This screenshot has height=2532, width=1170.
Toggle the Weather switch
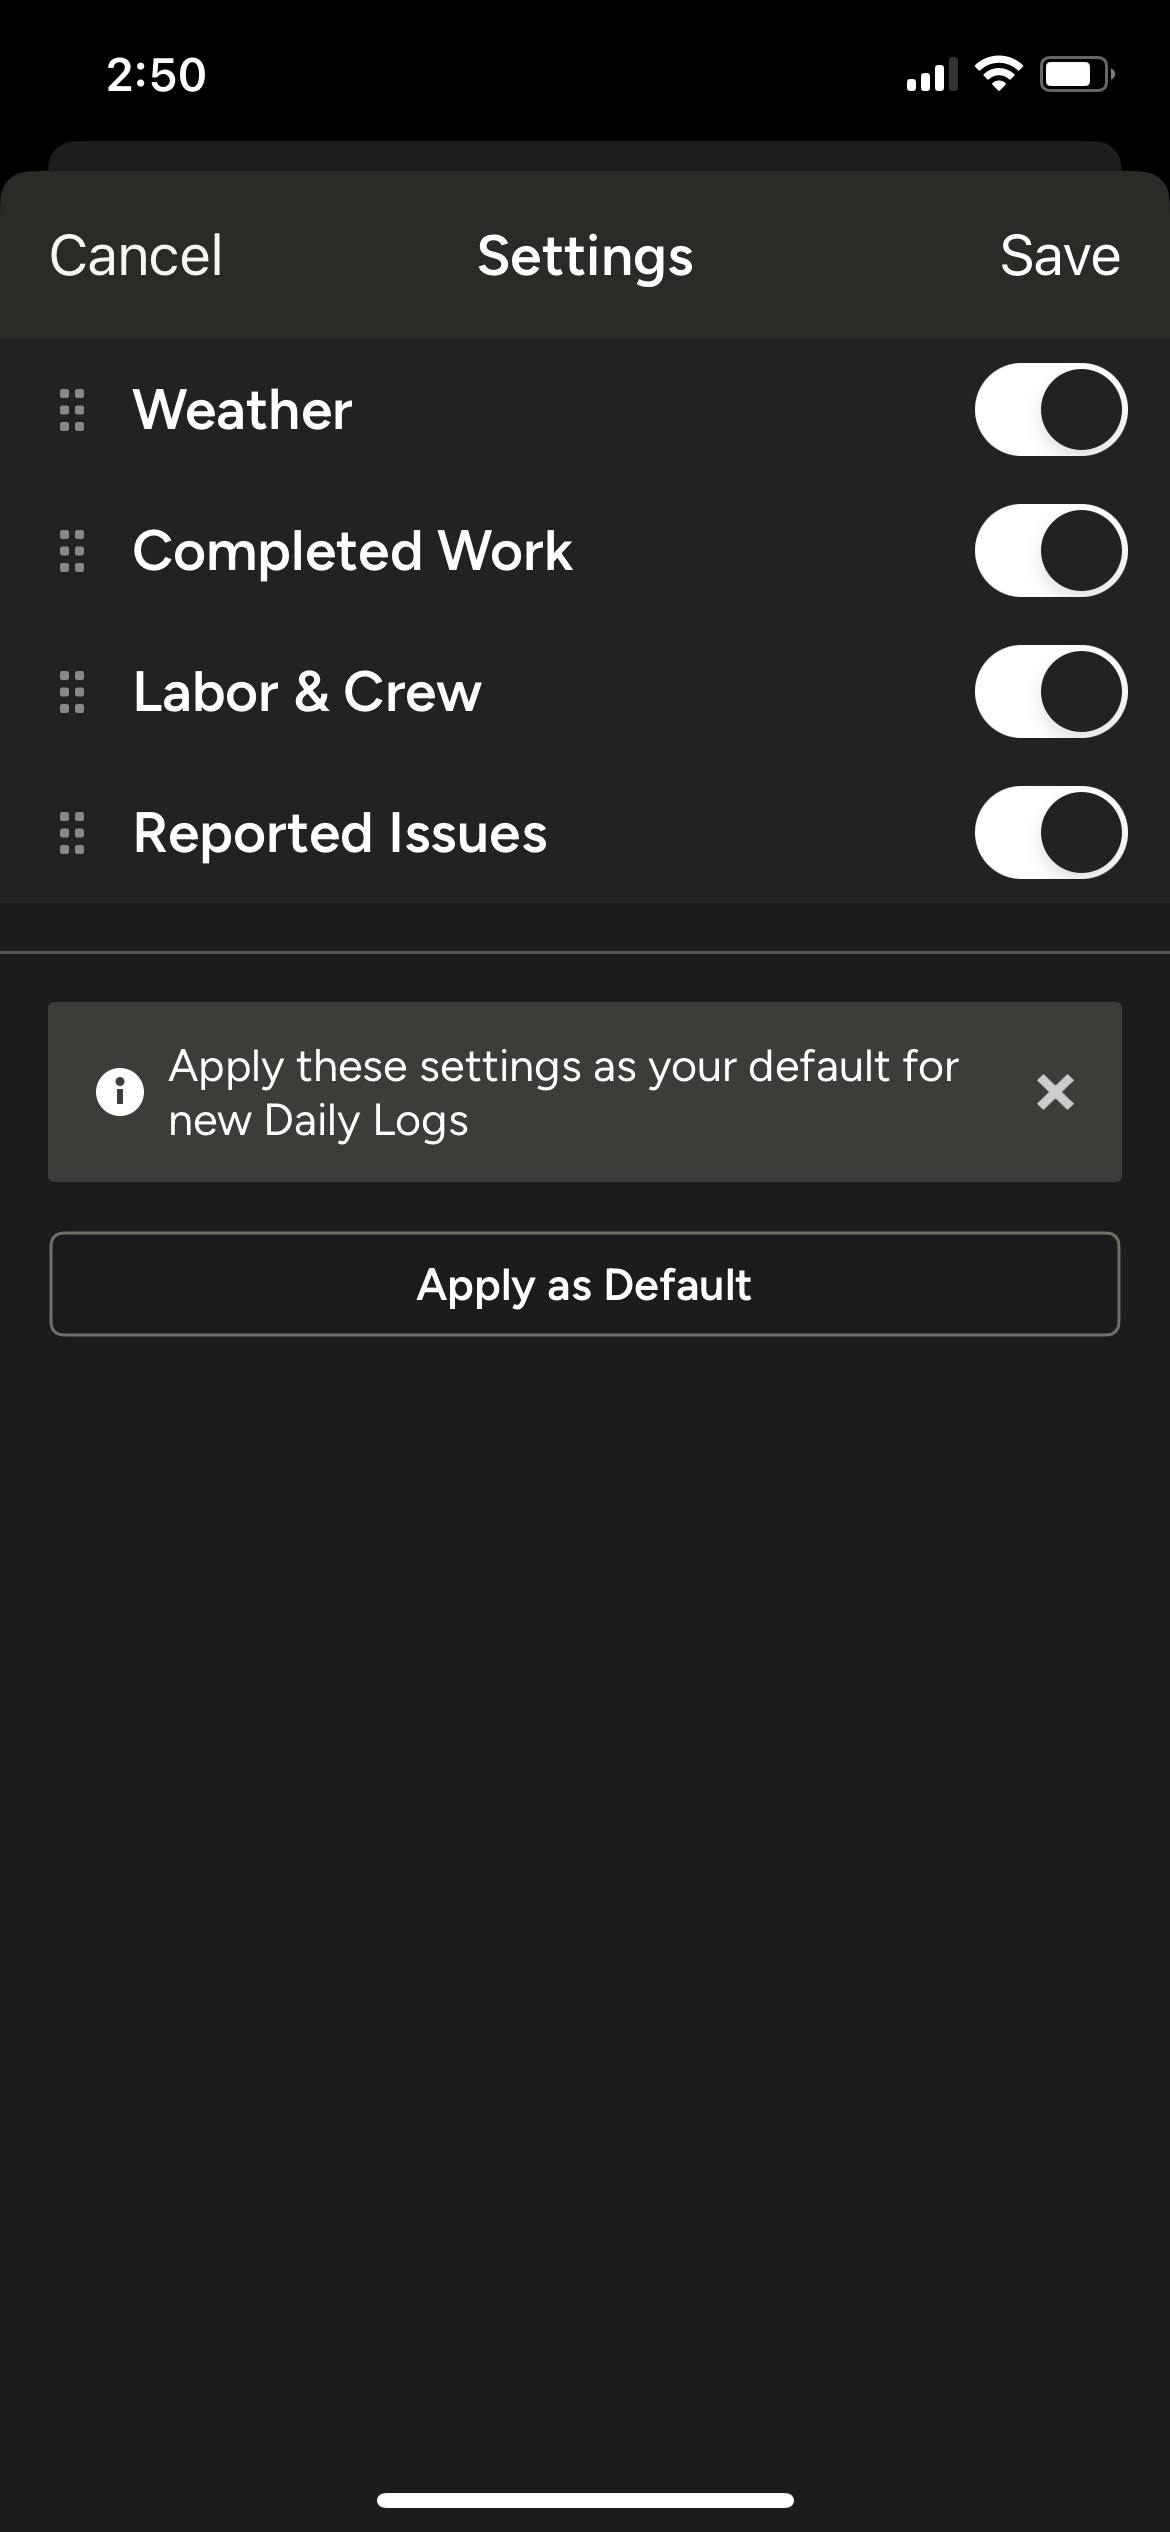pyautogui.click(x=1050, y=410)
